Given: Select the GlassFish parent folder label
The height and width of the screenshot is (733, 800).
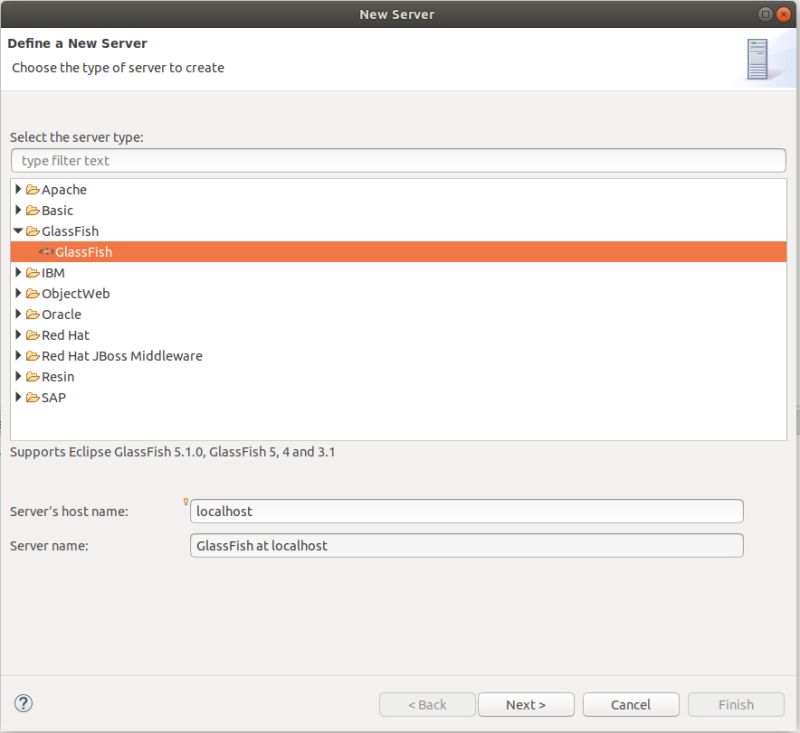Looking at the screenshot, I should [x=70, y=232].
